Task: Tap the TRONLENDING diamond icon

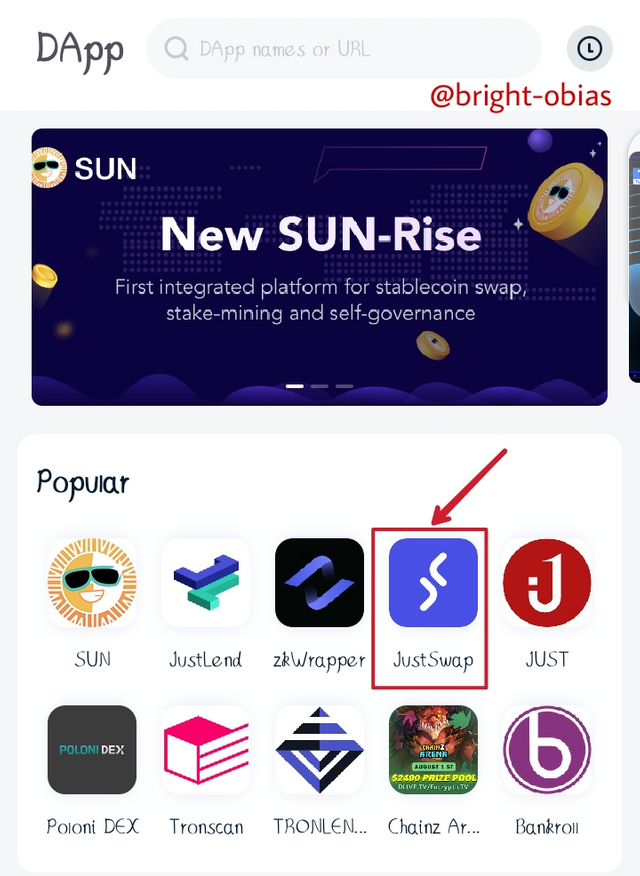Action: 319,750
